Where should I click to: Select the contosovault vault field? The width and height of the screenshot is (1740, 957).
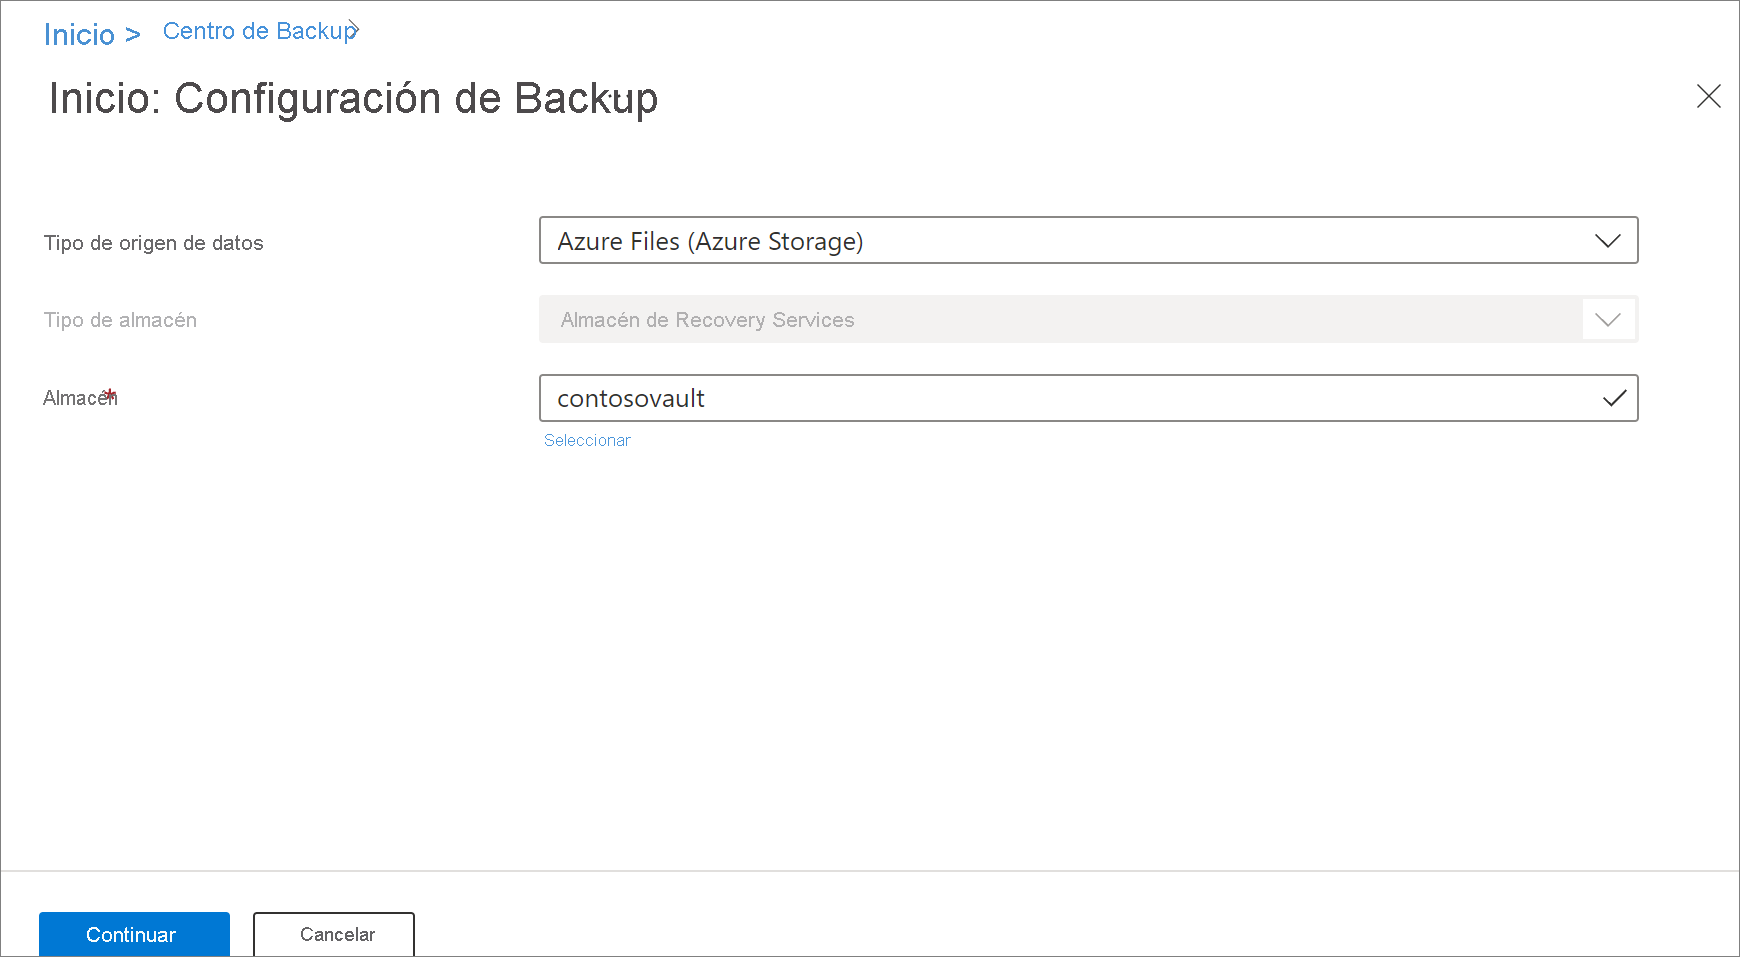1088,398
